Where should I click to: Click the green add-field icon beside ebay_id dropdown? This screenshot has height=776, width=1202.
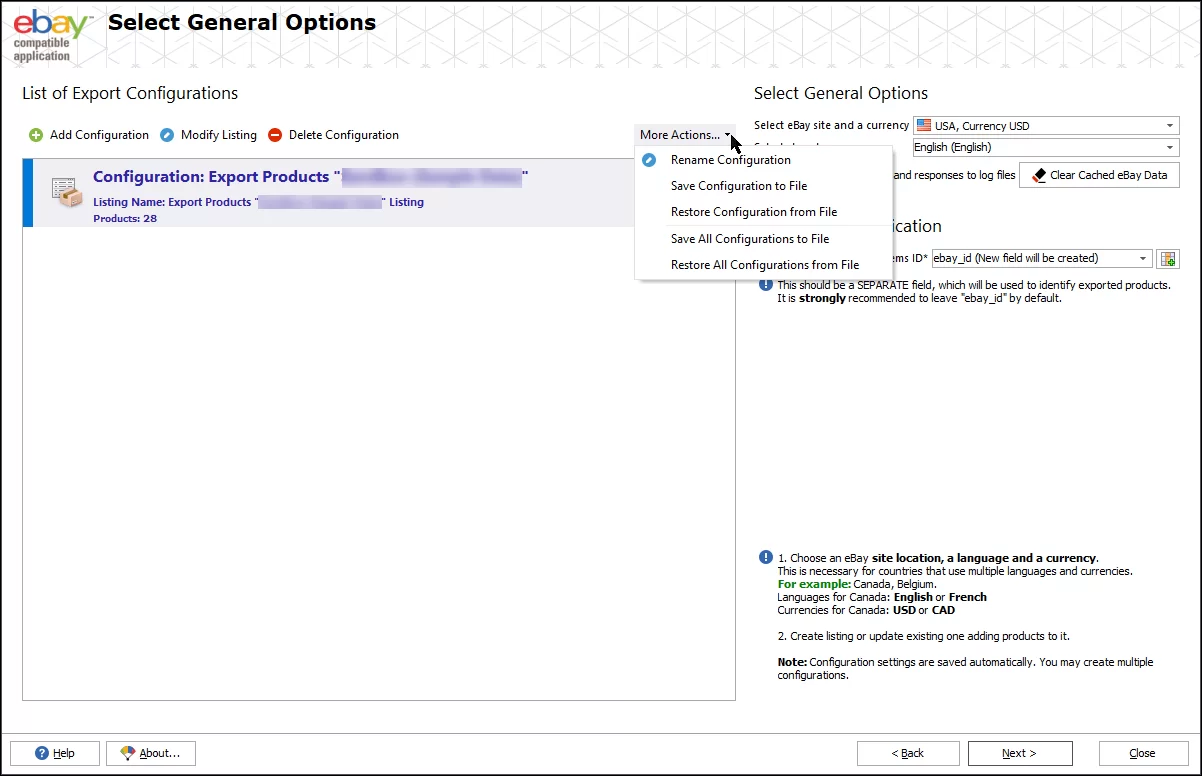(x=1167, y=259)
